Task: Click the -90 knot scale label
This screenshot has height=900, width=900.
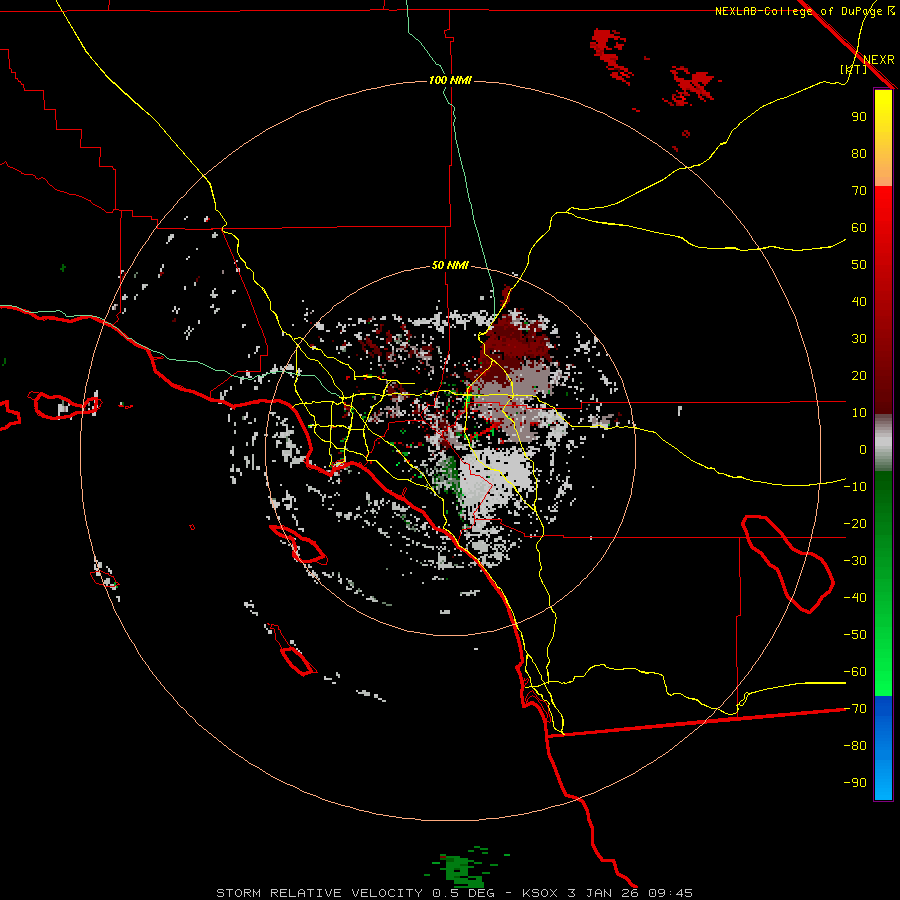Action: [855, 783]
